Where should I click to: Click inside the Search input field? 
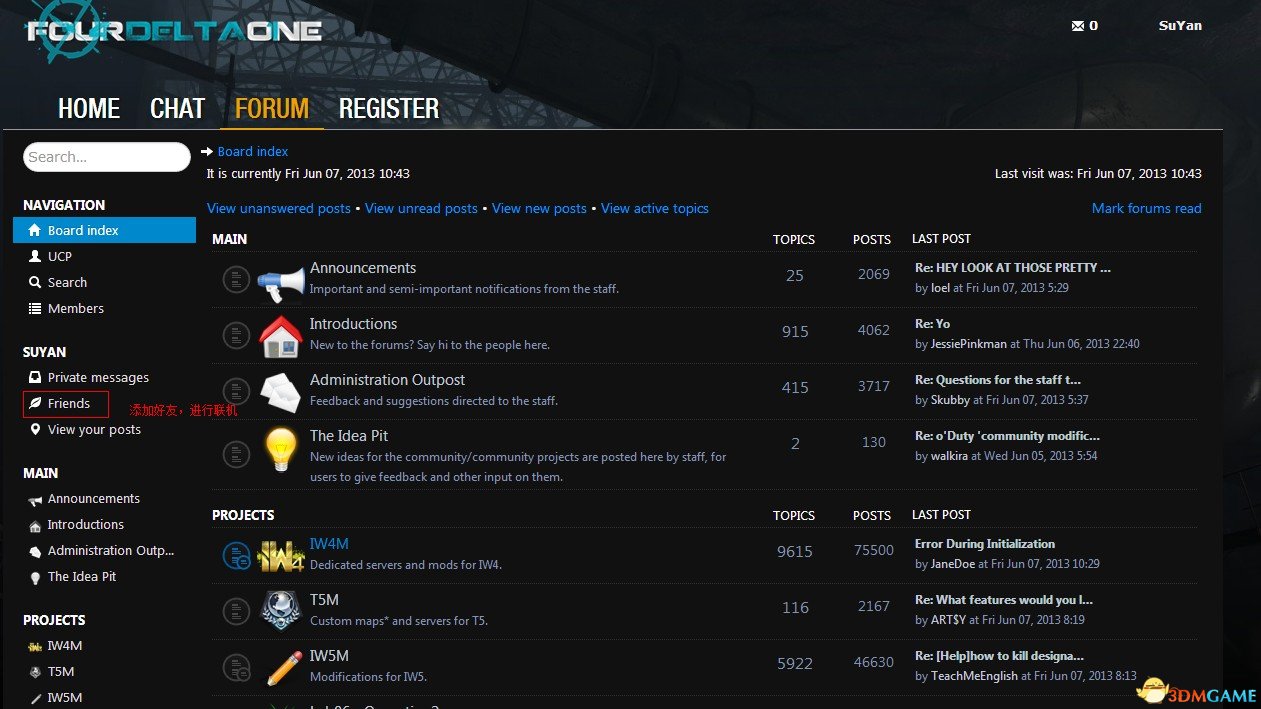(x=106, y=157)
